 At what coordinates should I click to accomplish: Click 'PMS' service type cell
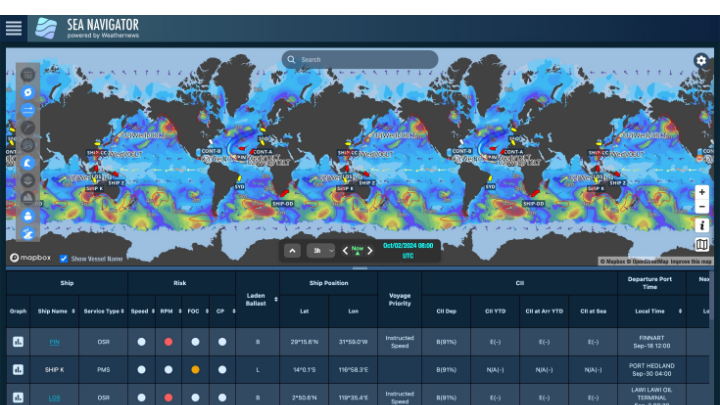pos(103,370)
